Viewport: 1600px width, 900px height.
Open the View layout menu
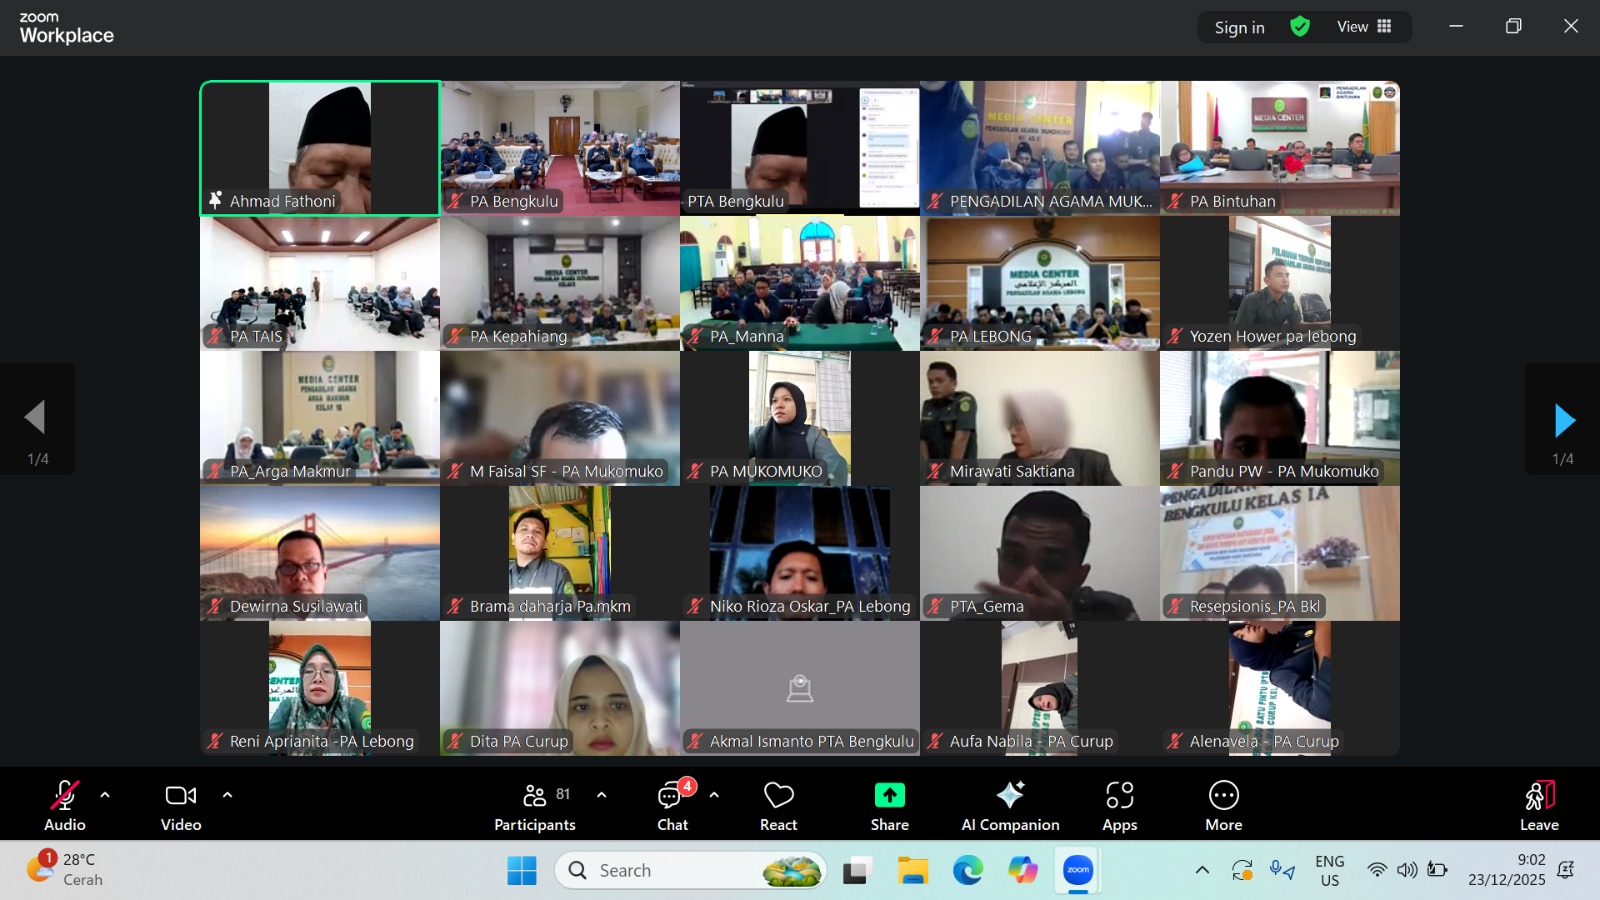pos(1364,27)
